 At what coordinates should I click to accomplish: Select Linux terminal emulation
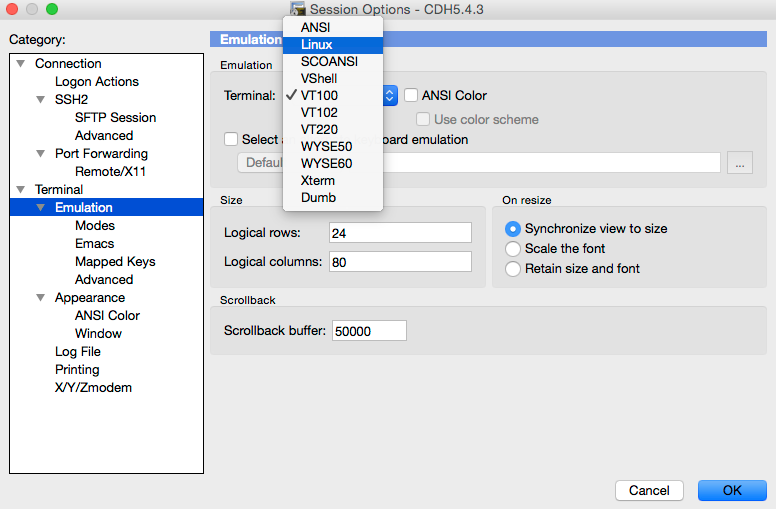[333, 45]
